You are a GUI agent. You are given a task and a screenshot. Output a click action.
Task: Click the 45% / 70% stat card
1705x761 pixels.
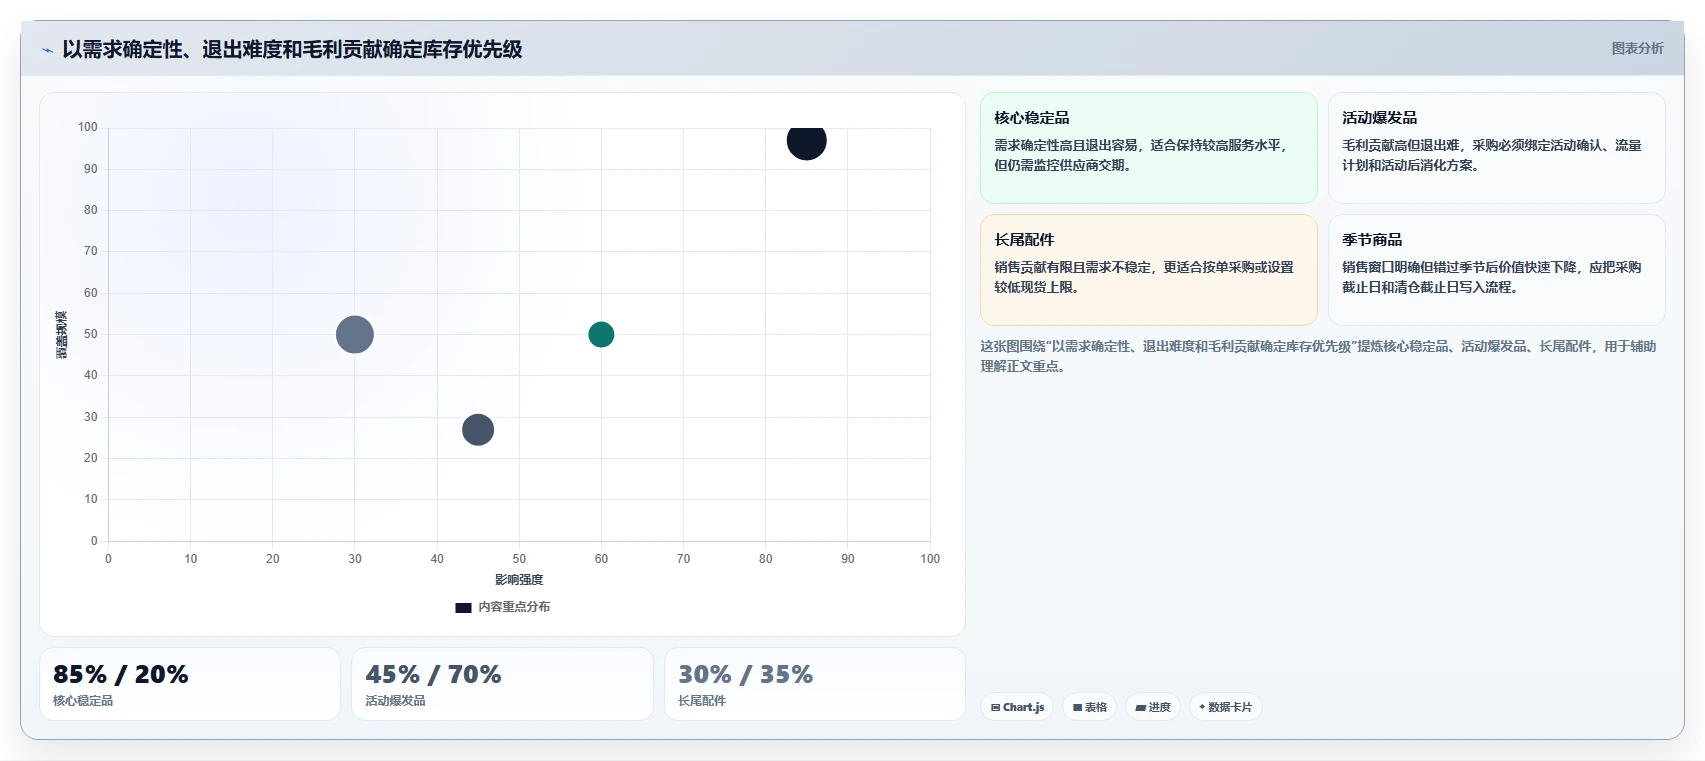click(x=502, y=684)
